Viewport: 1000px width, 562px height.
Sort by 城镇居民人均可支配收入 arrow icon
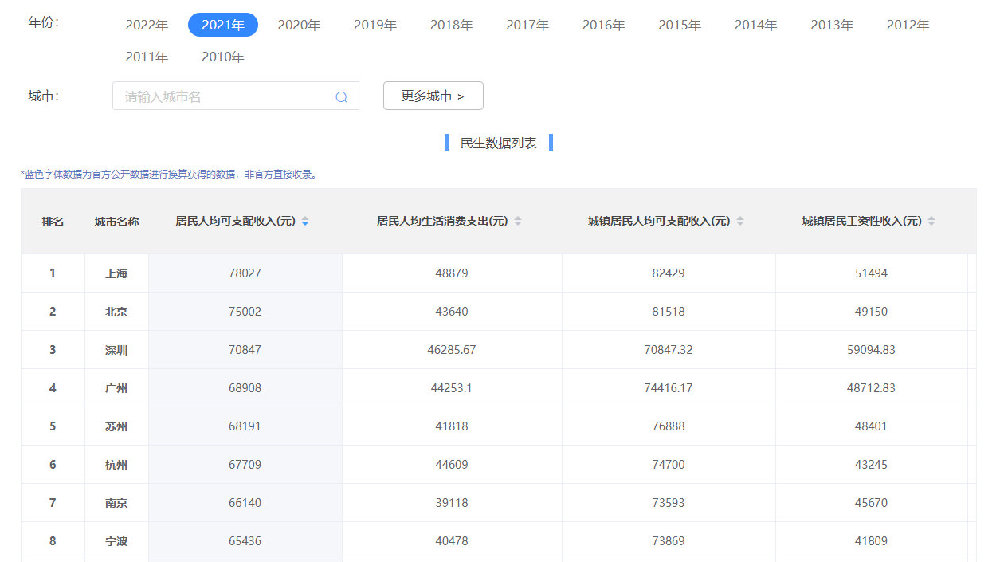pos(740,221)
